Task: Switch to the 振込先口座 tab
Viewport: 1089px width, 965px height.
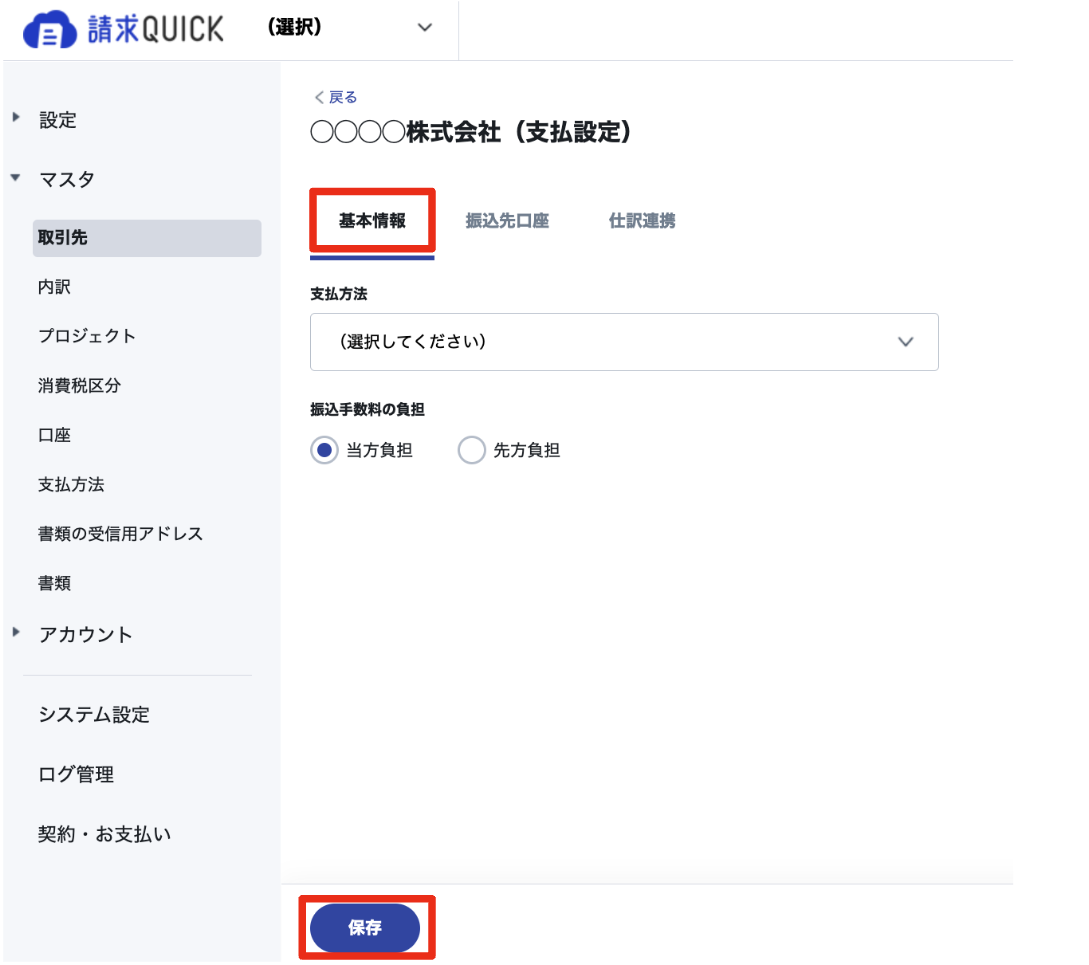Action: pos(507,221)
